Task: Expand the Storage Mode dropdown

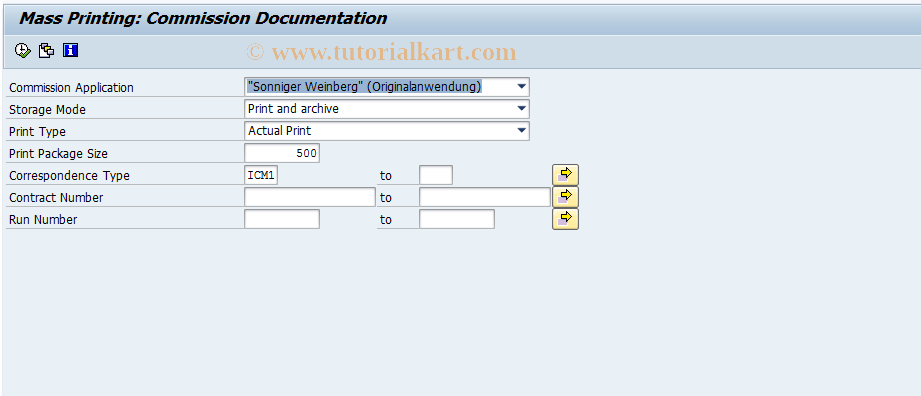Action: click(522, 109)
